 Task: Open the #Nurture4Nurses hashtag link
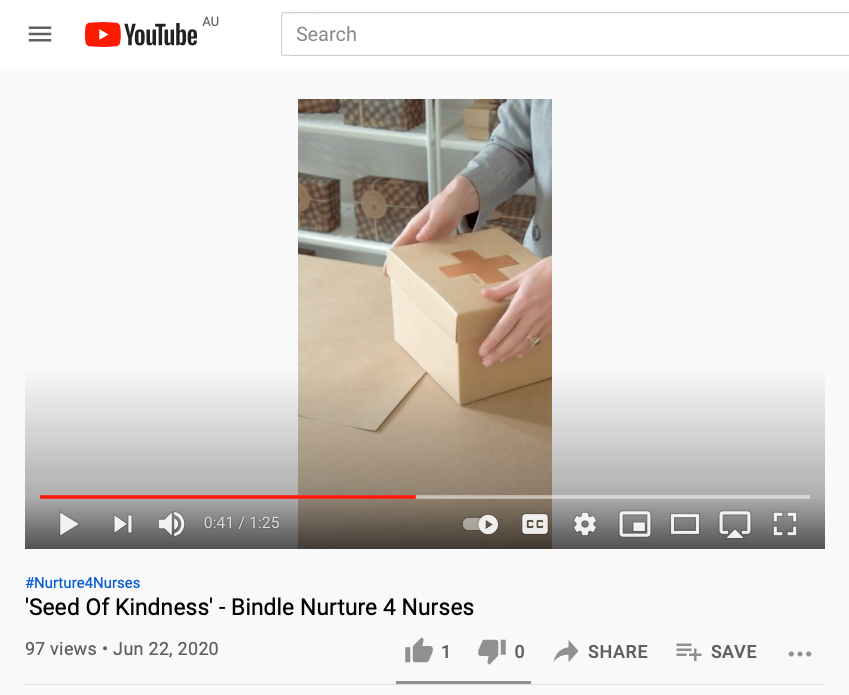click(x=83, y=582)
